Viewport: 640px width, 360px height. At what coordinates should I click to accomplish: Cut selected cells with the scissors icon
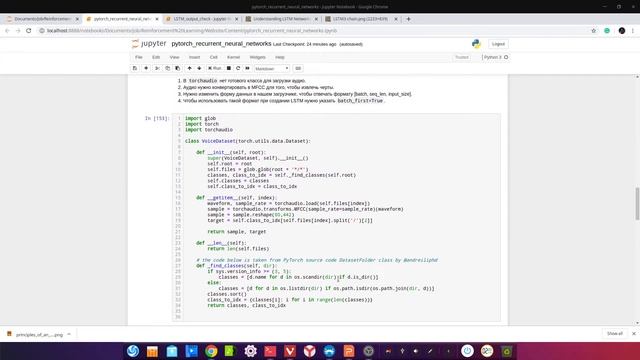click(x=157, y=68)
